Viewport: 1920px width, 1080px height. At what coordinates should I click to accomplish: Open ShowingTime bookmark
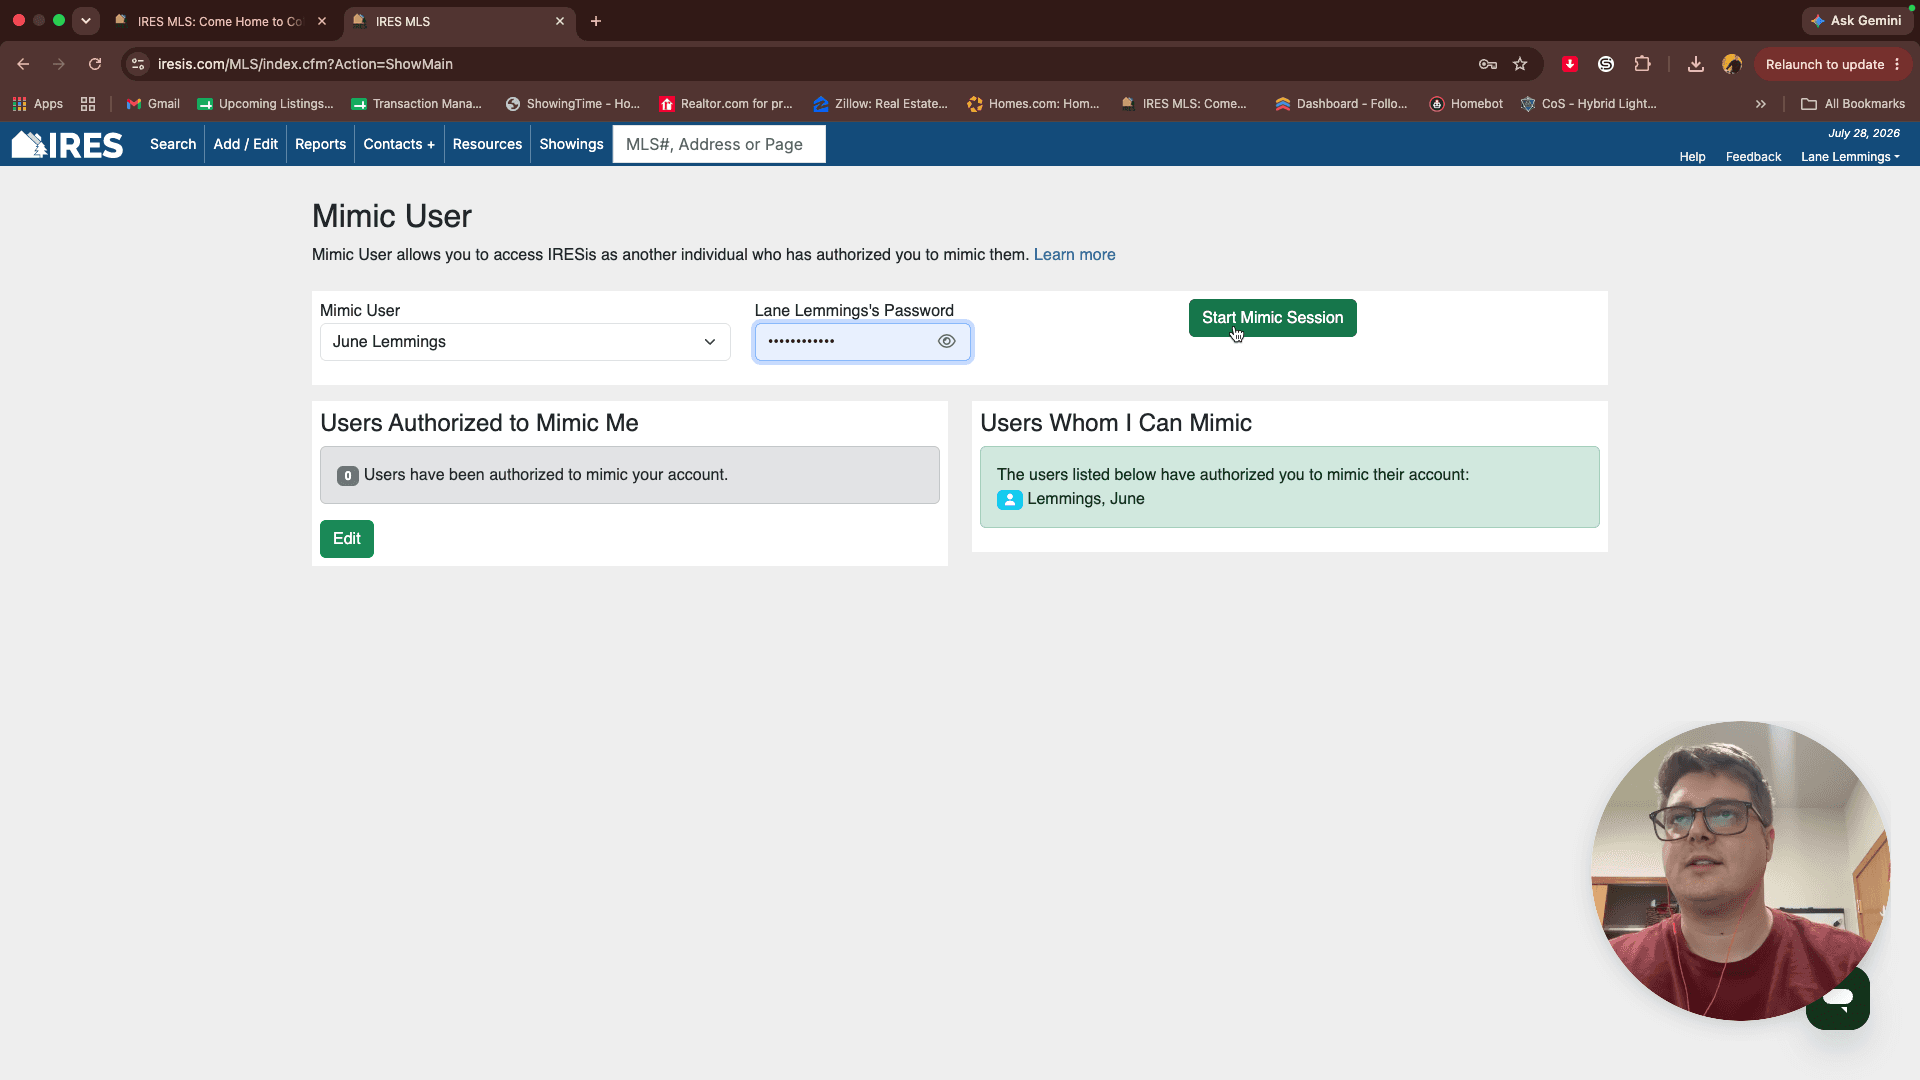point(572,104)
